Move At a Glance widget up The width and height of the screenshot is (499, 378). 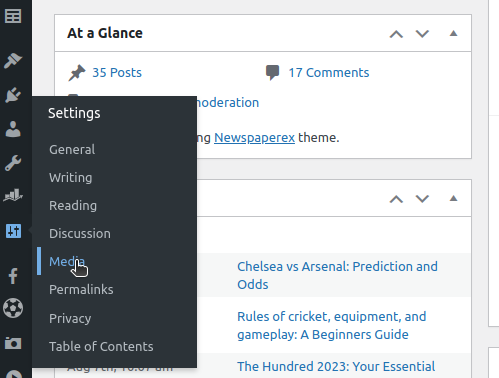tap(396, 34)
